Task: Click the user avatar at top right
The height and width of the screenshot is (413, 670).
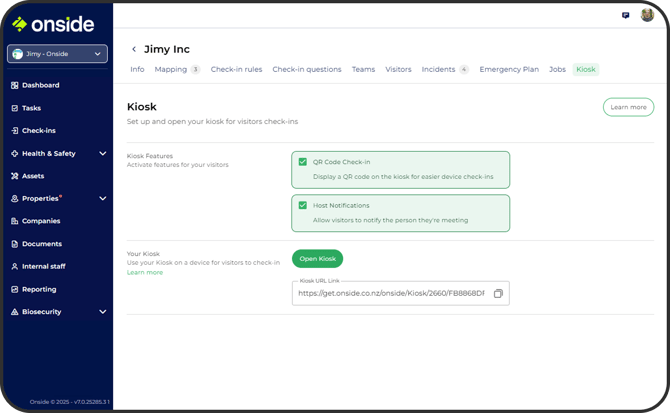Action: coord(648,16)
